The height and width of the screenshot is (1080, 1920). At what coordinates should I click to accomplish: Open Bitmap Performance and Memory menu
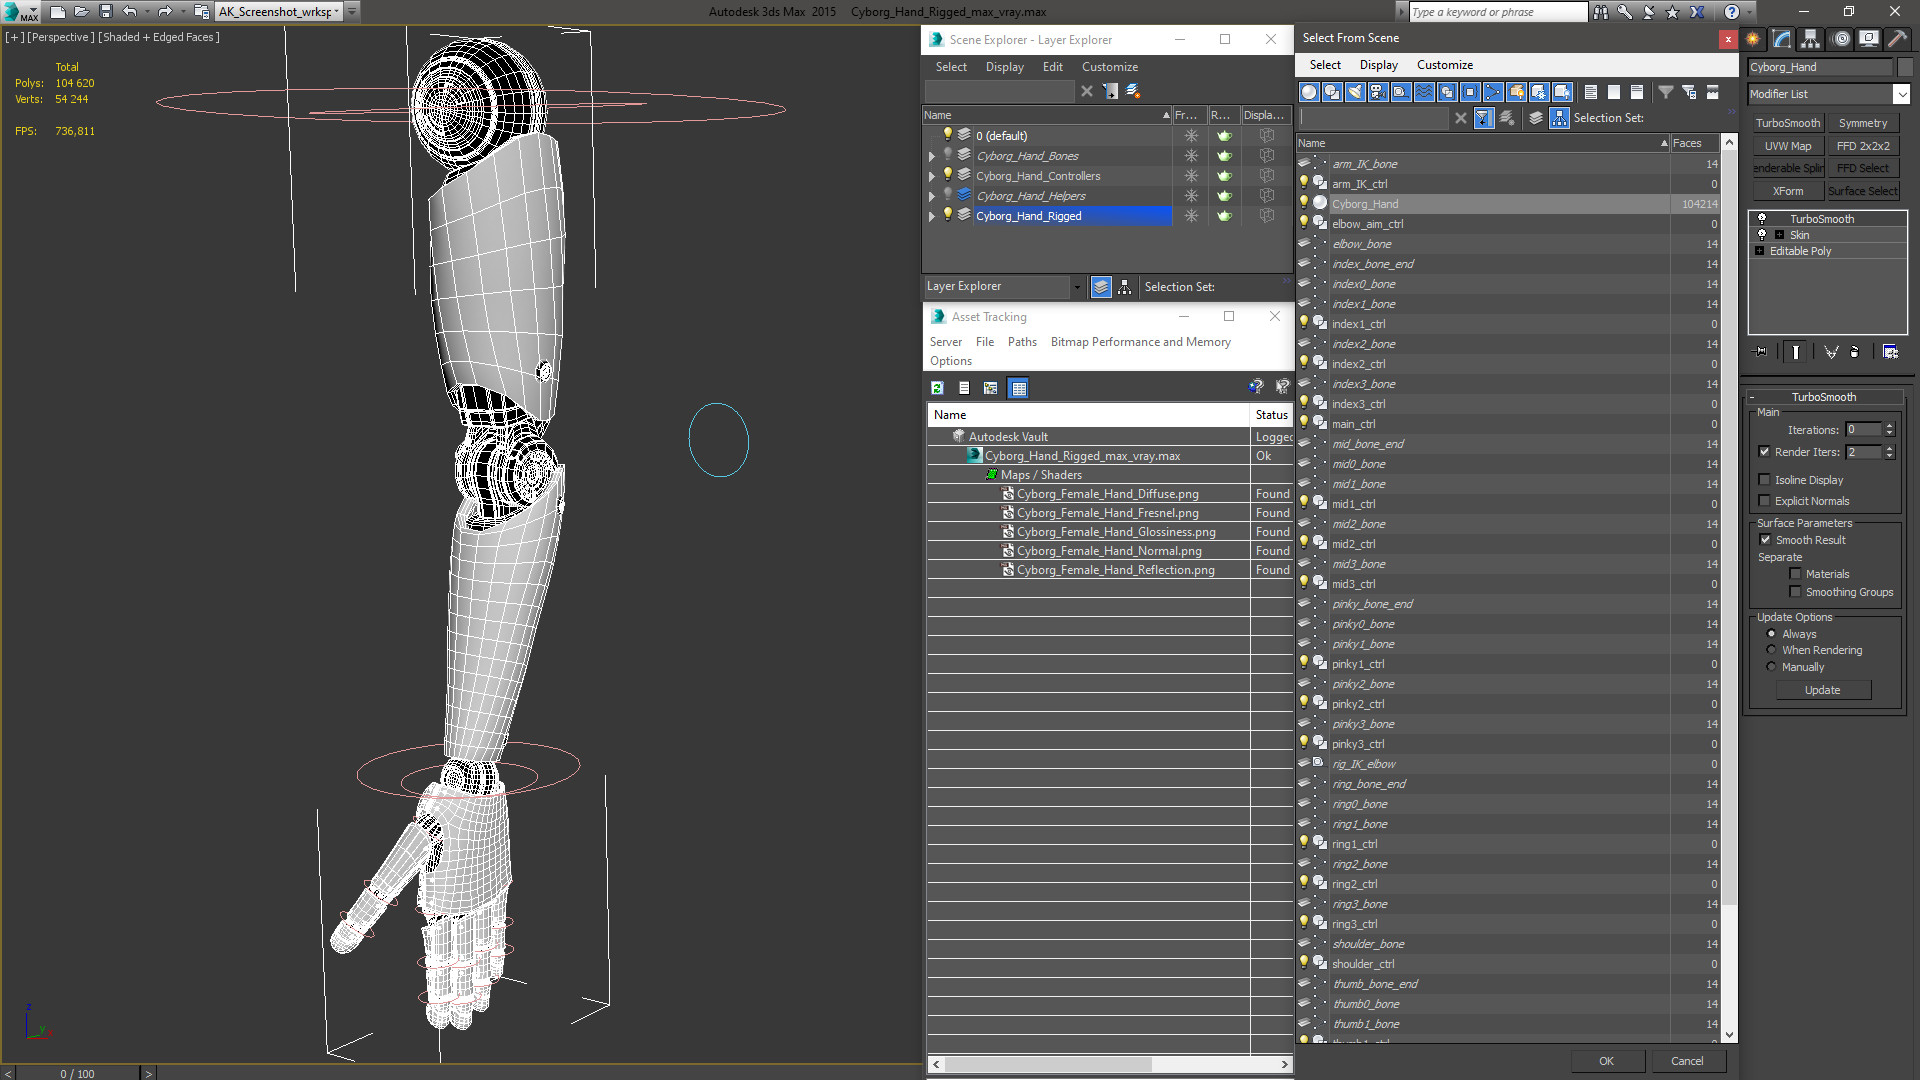coord(1140,342)
